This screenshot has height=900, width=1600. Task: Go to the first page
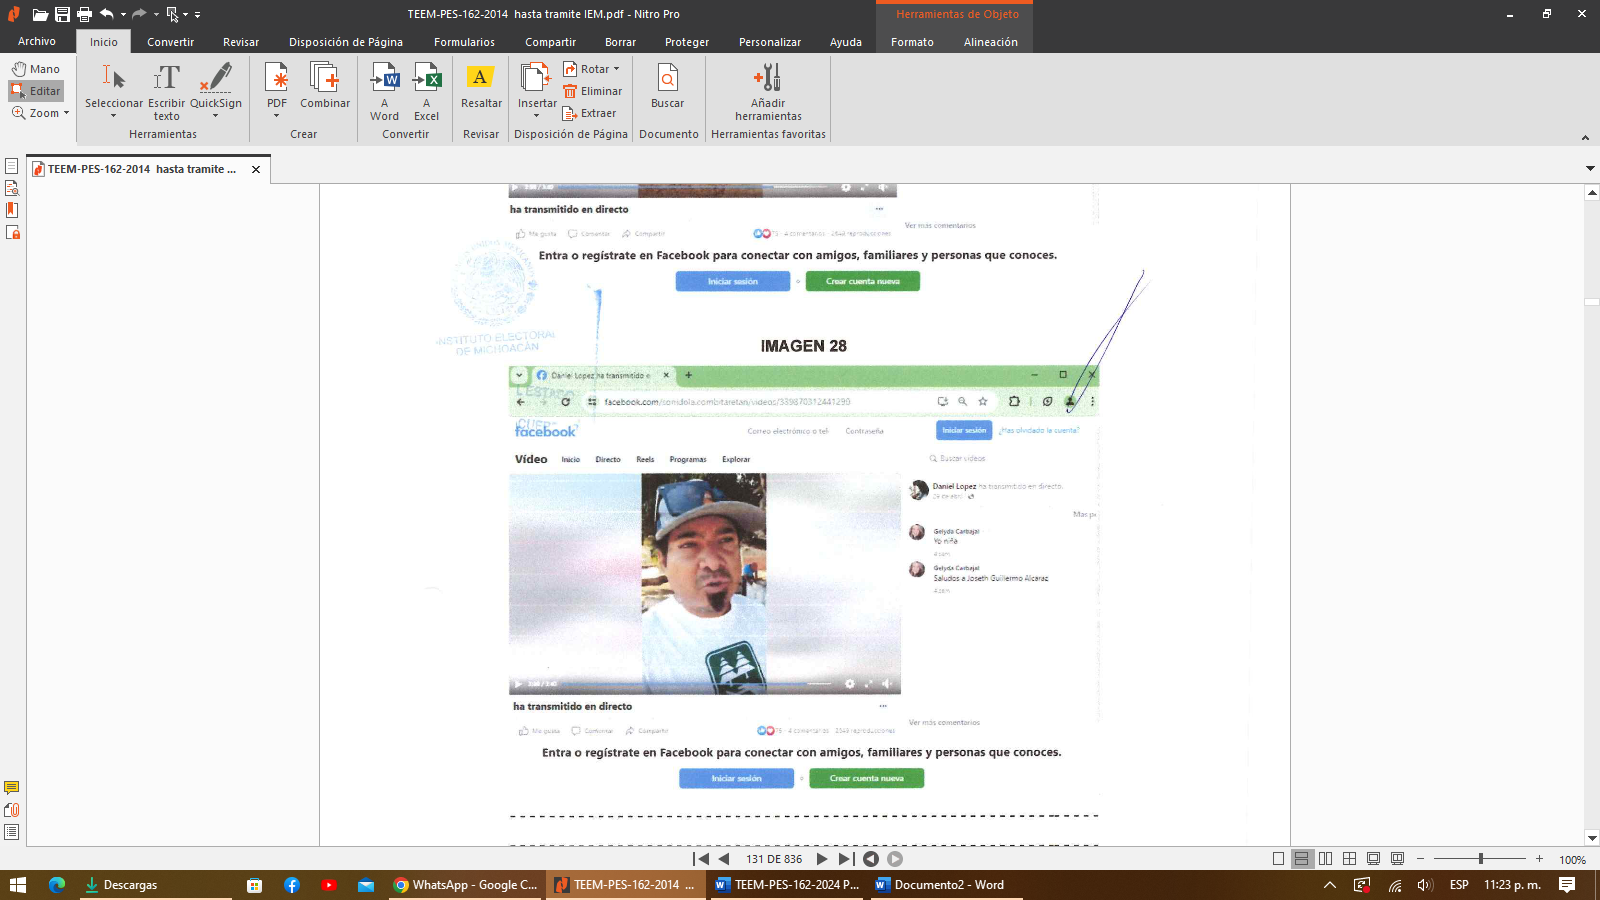click(701, 859)
